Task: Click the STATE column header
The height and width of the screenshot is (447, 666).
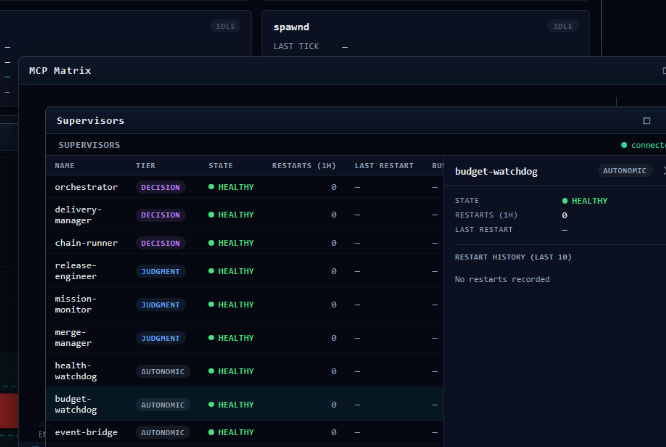Action: pos(220,166)
